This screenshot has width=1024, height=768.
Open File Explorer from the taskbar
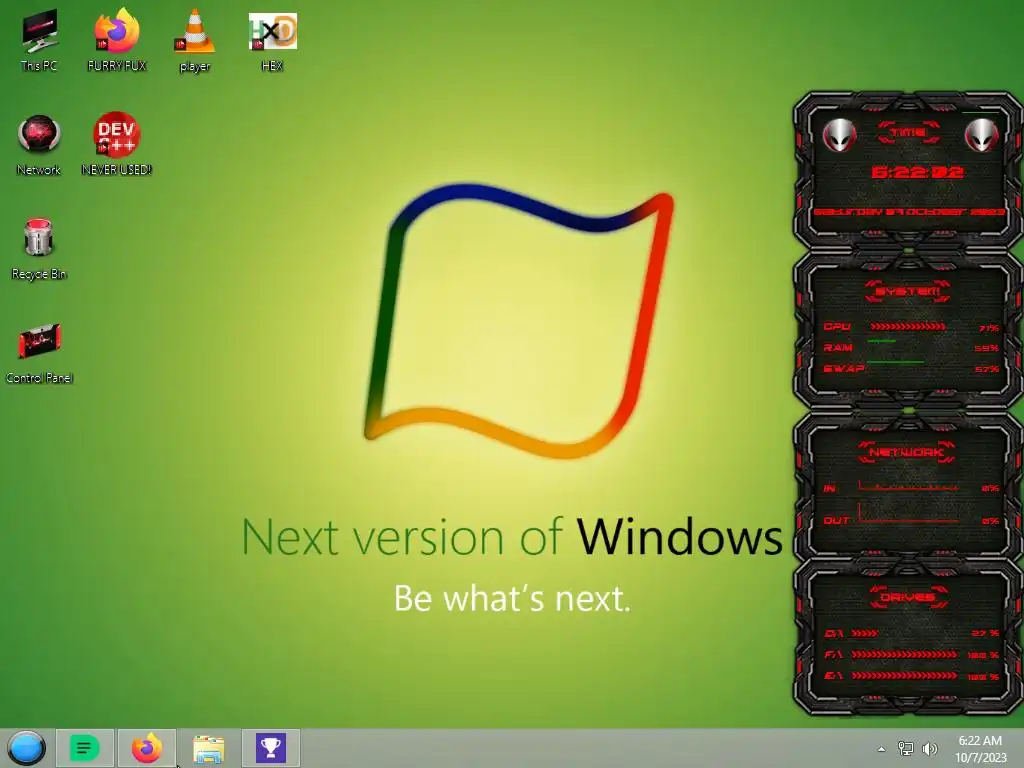(209, 748)
